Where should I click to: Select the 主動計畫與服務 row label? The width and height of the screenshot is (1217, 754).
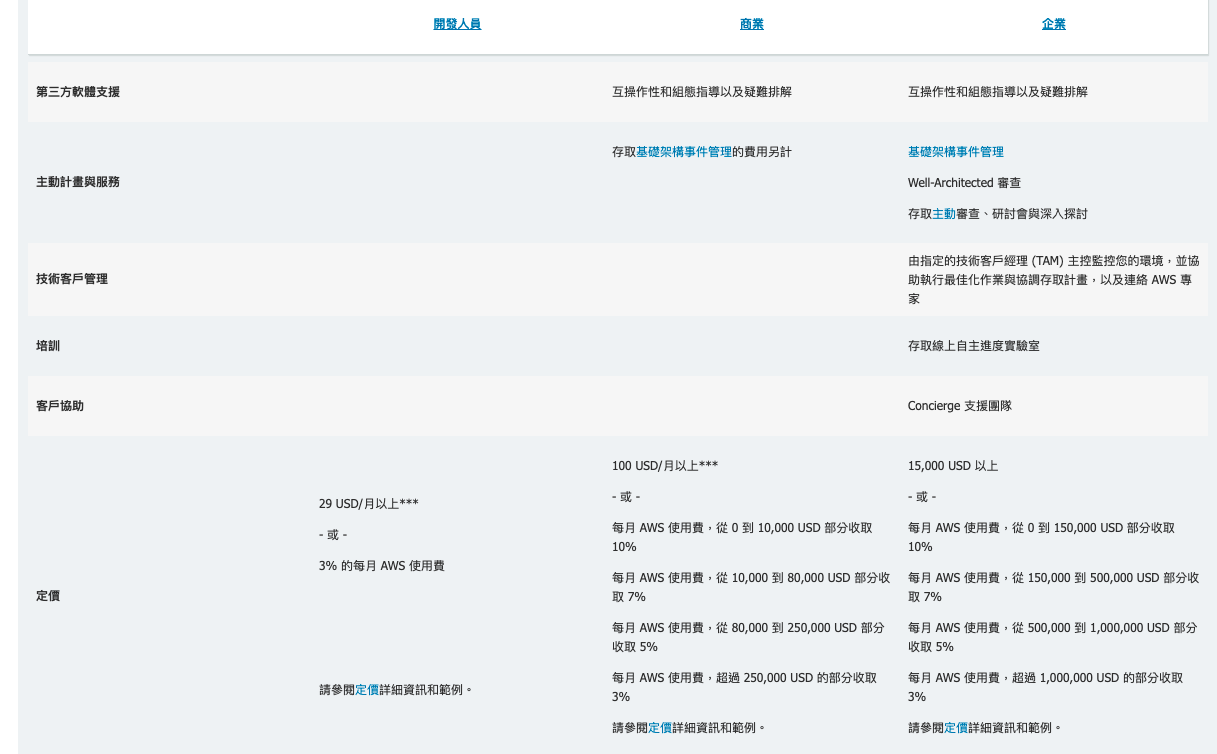click(x=78, y=182)
